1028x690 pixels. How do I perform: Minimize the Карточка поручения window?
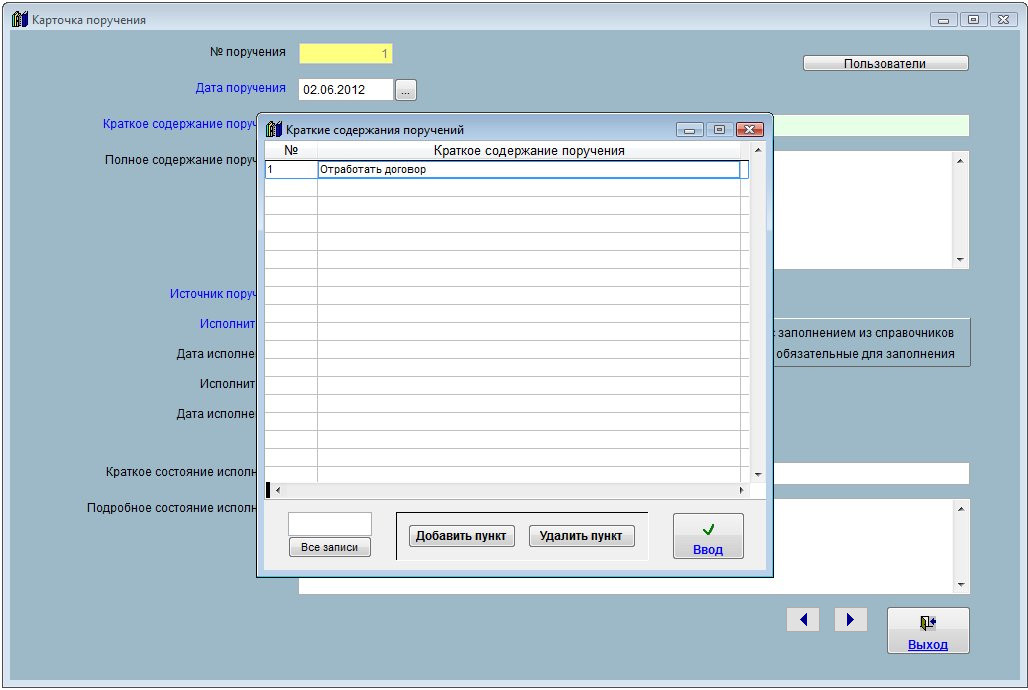pos(943,20)
